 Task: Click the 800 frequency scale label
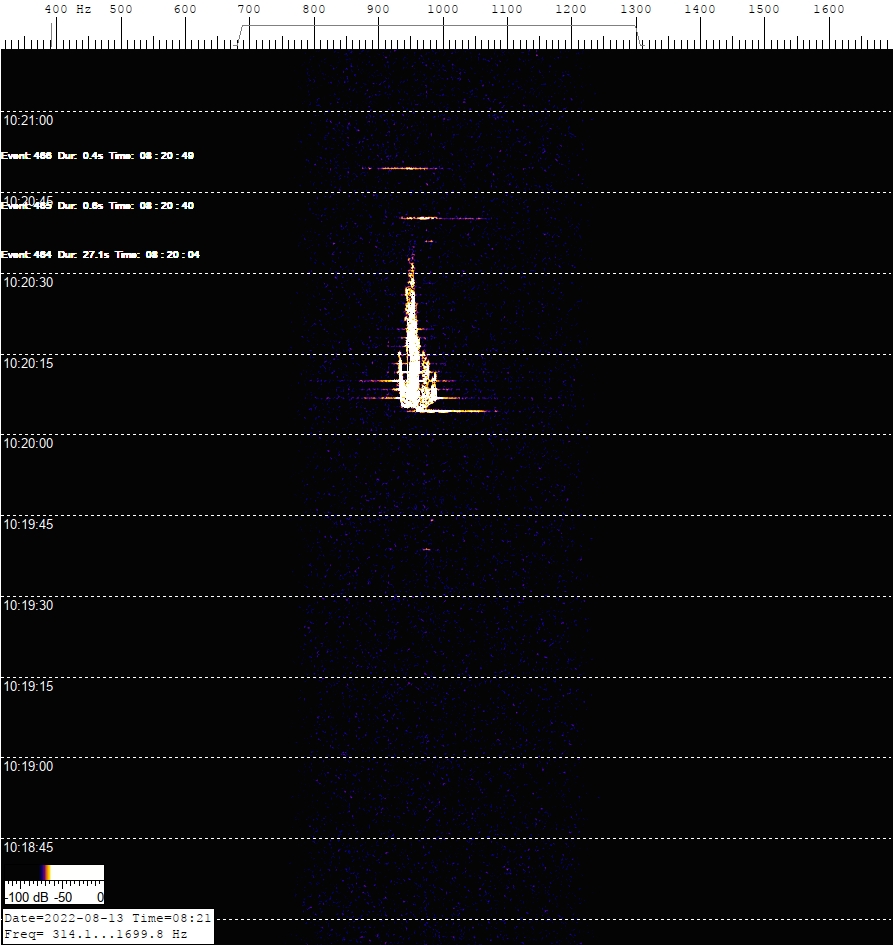click(314, 9)
